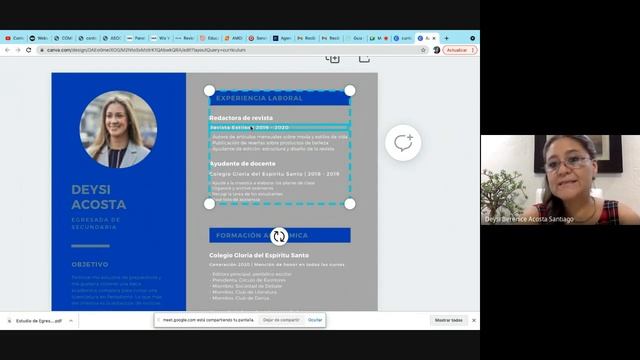Select the Redactora de revista heading
The image size is (640, 360).
tap(241, 118)
